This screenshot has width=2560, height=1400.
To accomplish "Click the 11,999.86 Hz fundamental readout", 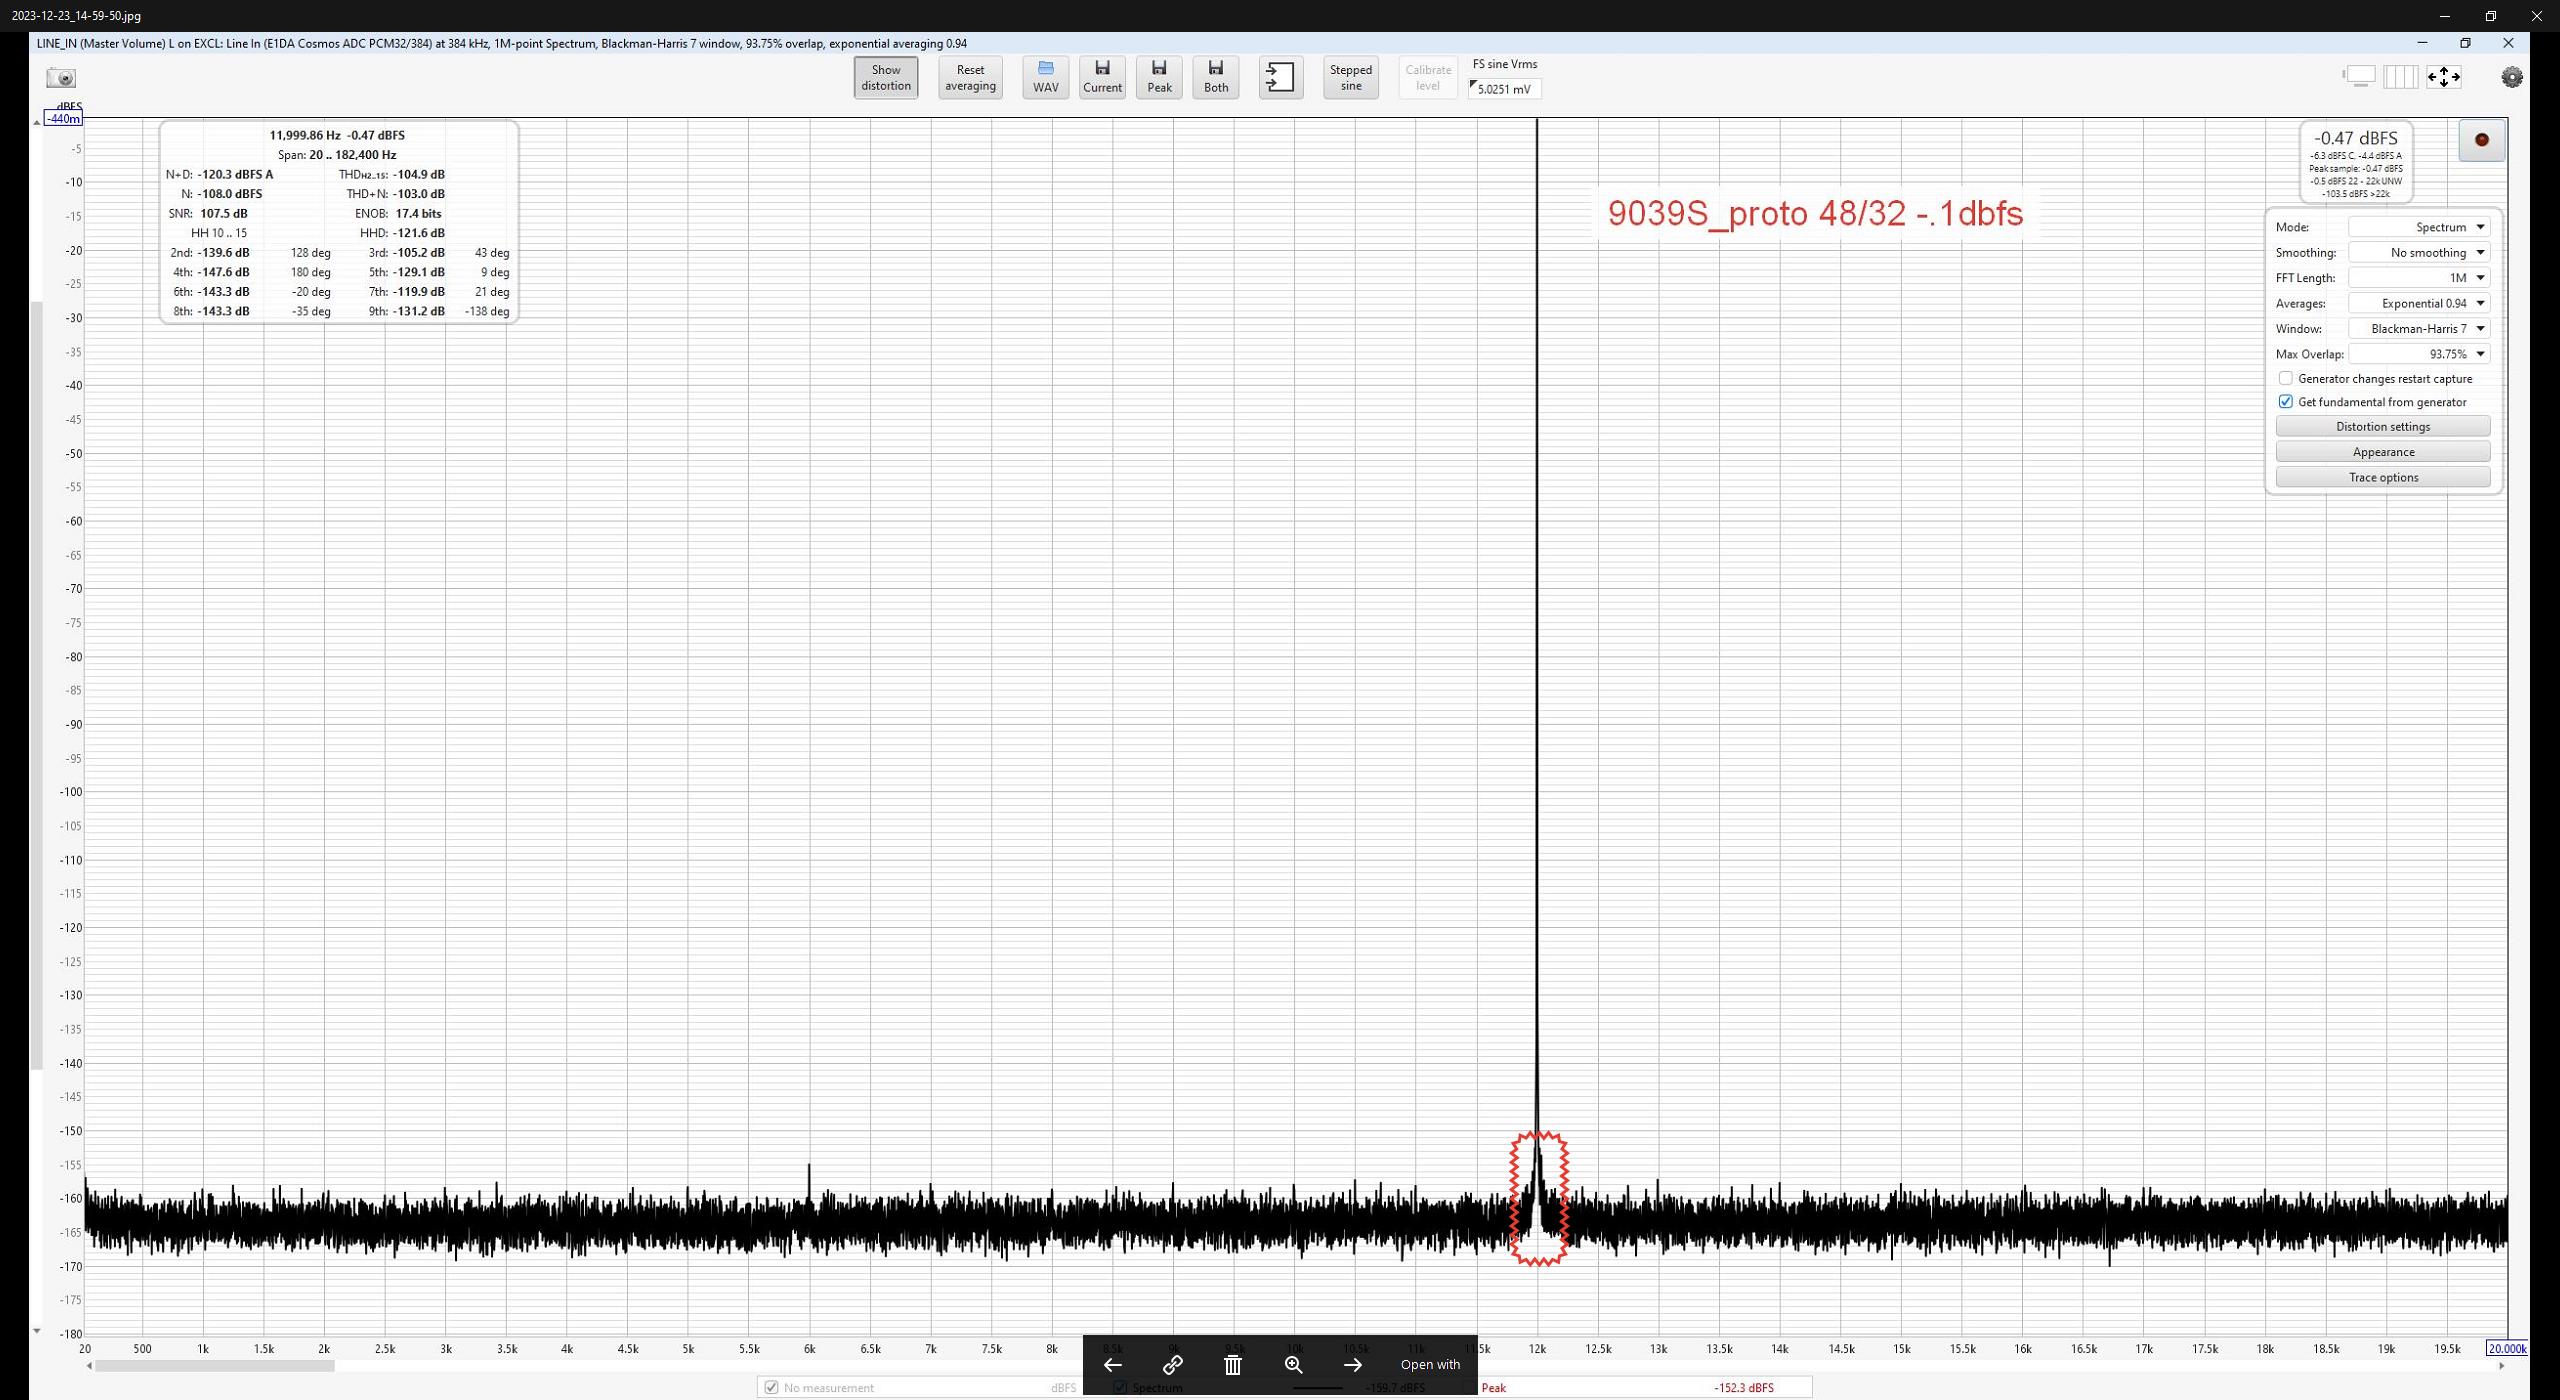I will click(x=304, y=135).
